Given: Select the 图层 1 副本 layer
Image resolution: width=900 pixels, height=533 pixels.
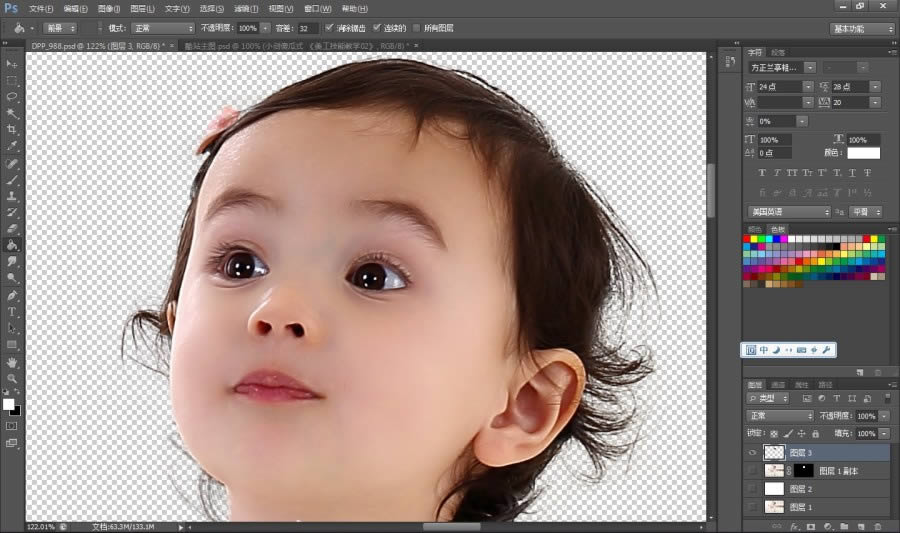Looking at the screenshot, I should pos(838,471).
